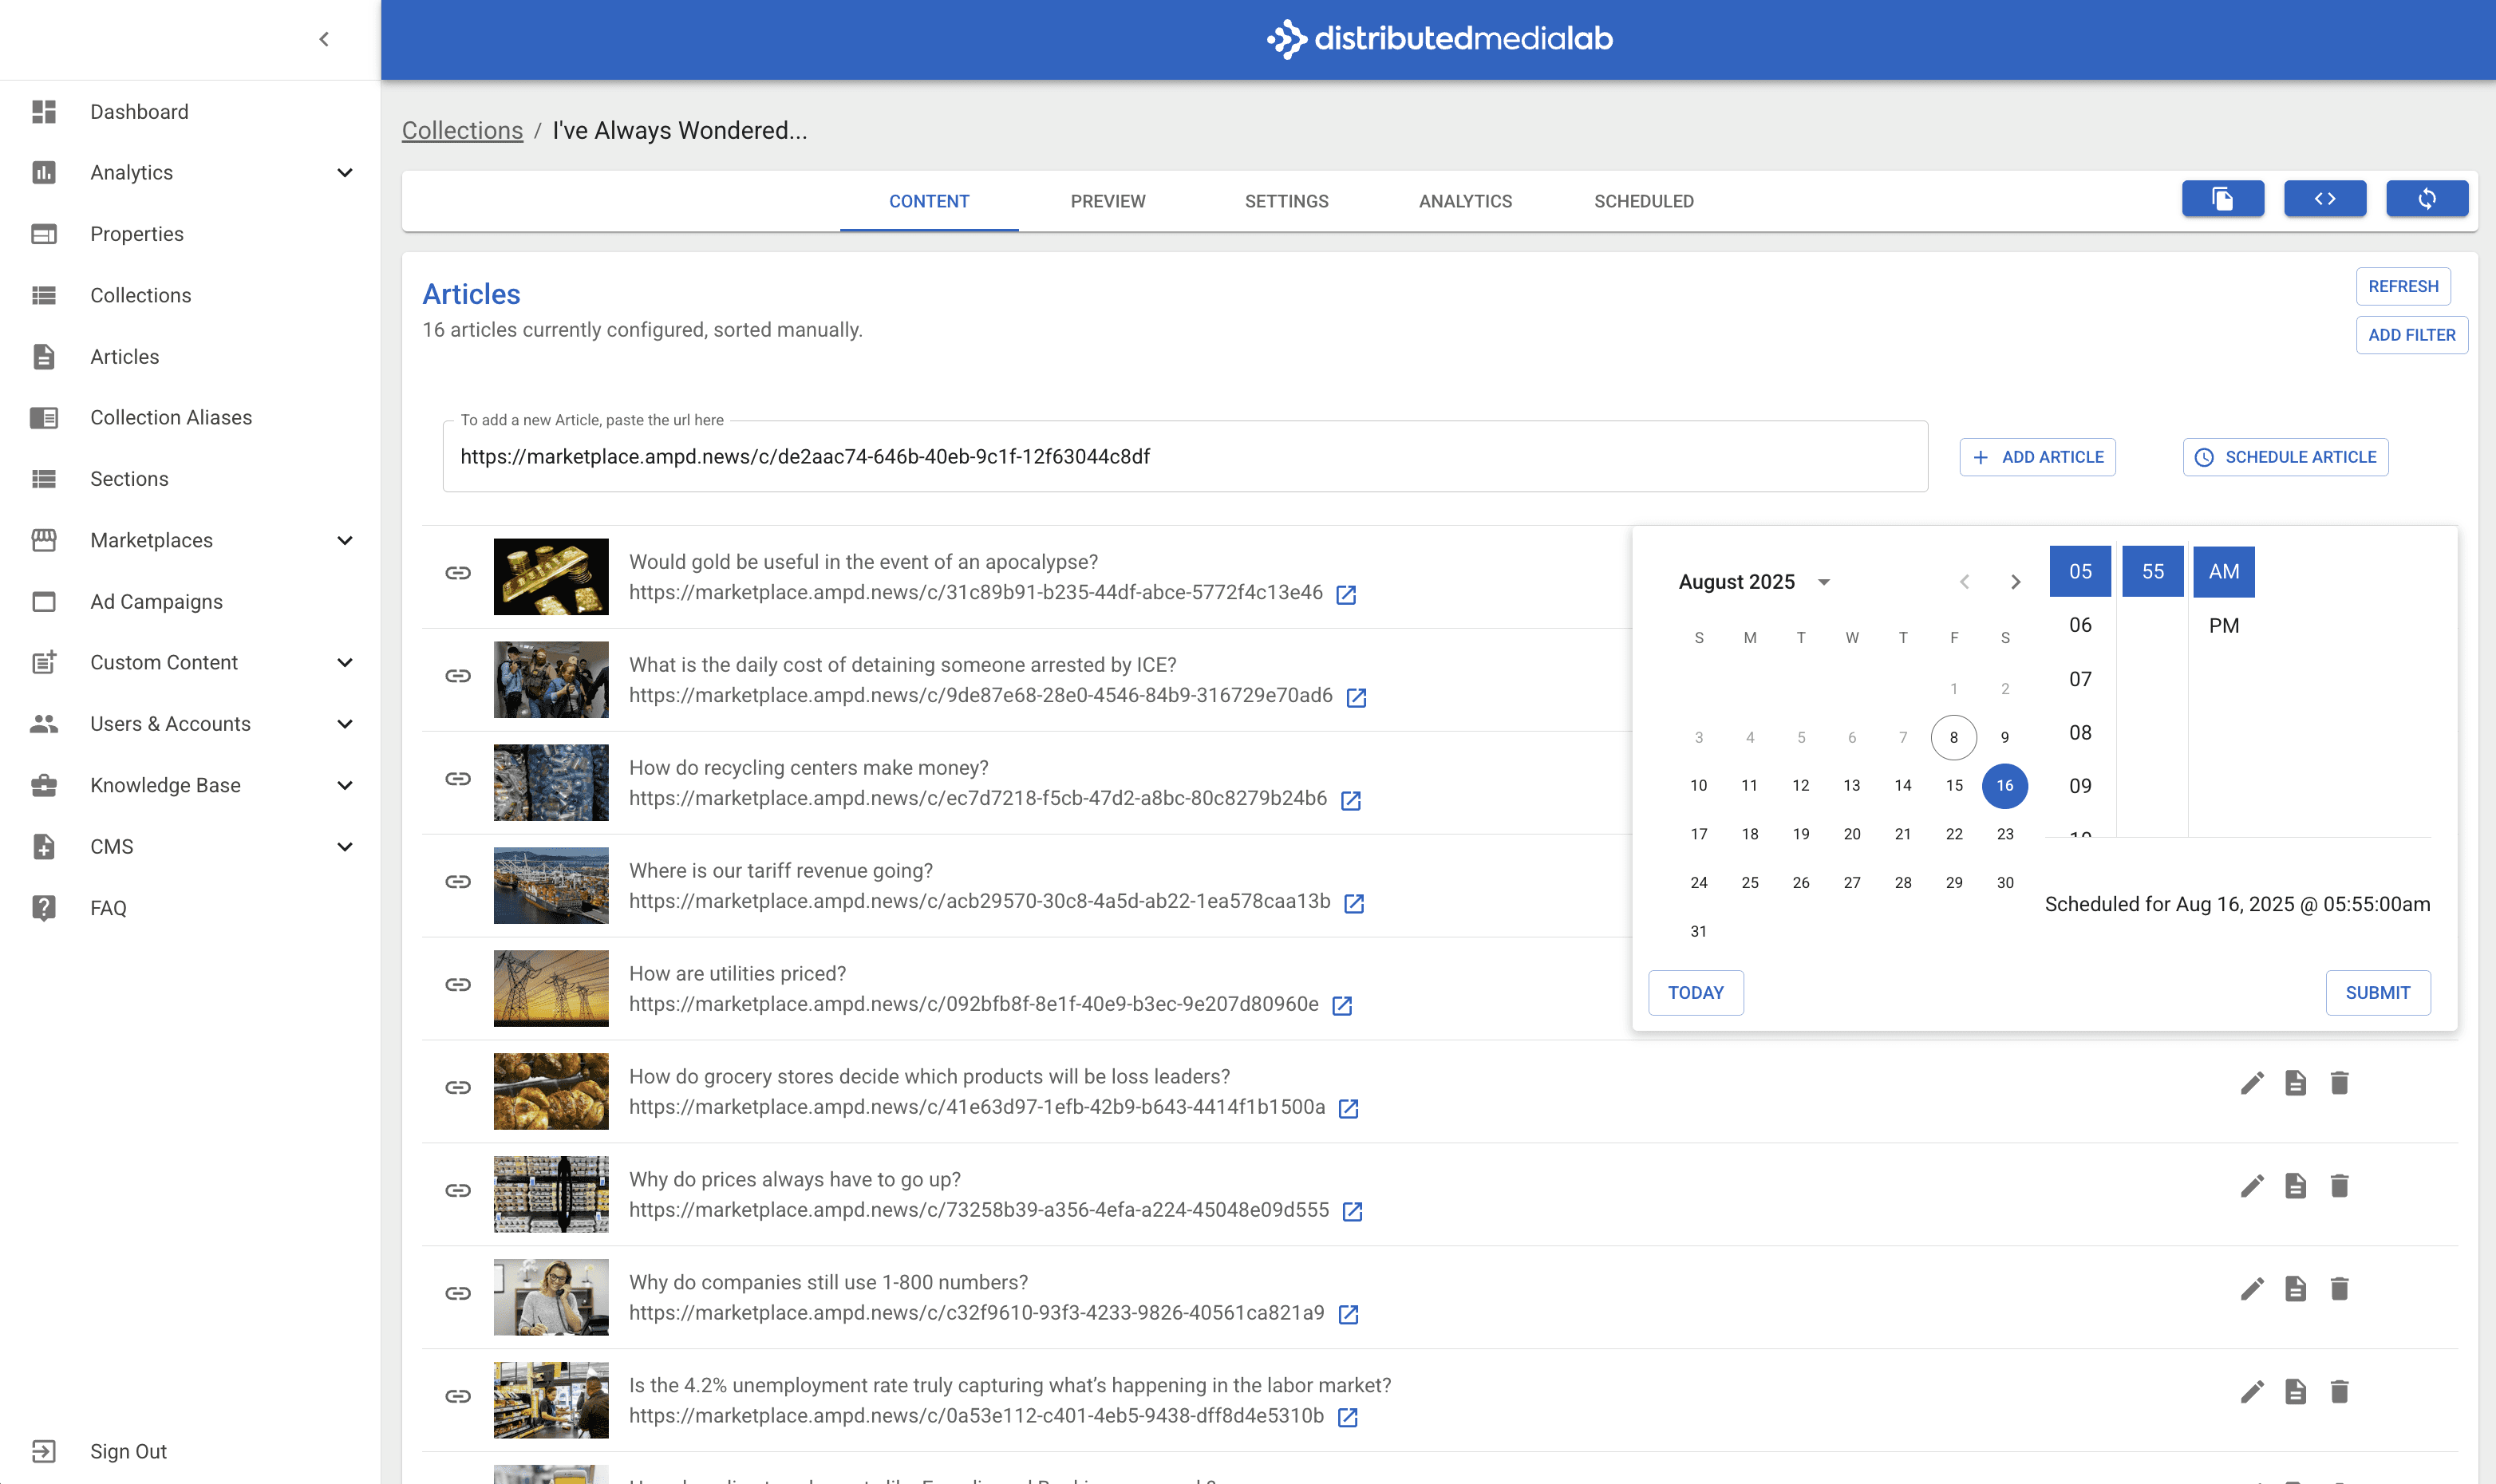Select PM in the time picker
Viewport: 2496px width, 1484px height.
click(2223, 626)
